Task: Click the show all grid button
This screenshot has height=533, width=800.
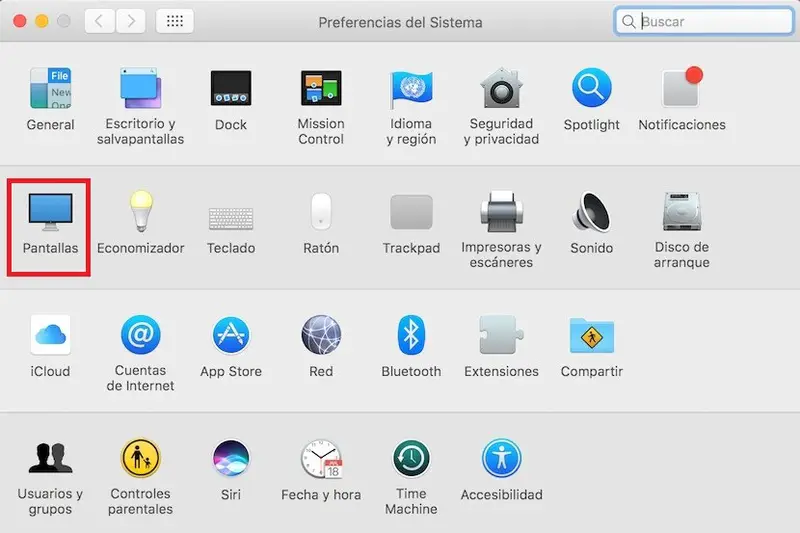Action: [x=174, y=21]
